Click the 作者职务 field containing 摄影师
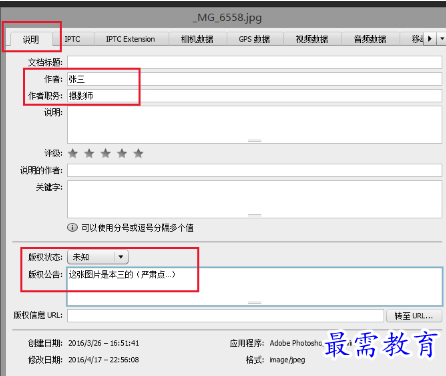The image size is (446, 376). [x=255, y=96]
